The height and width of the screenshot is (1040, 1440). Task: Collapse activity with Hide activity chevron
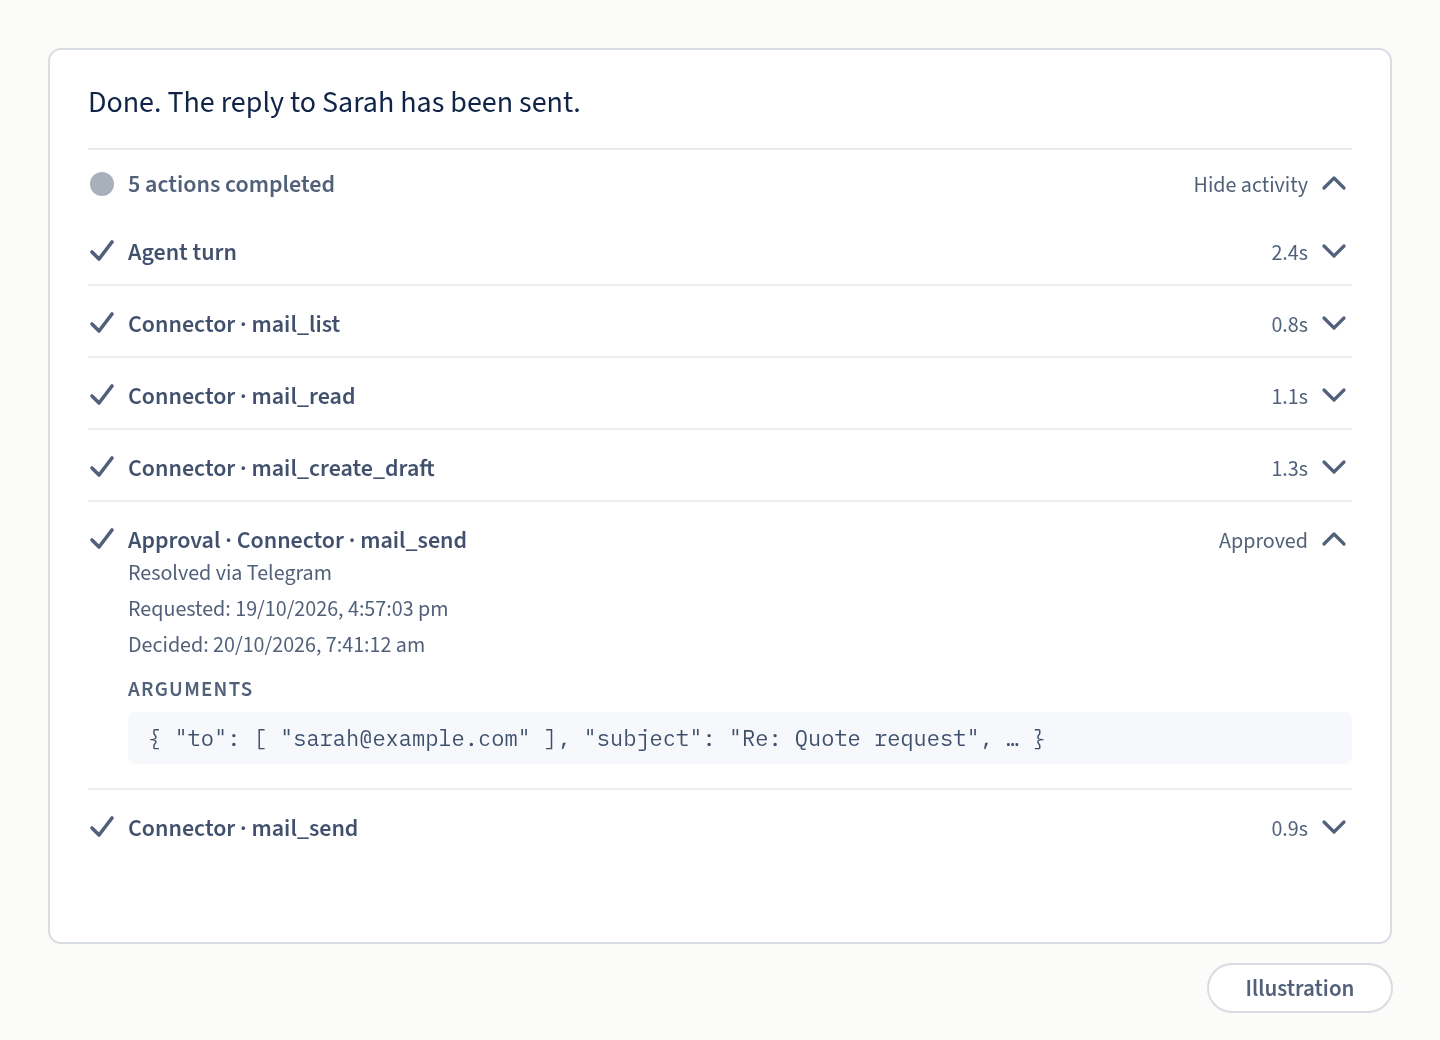[1334, 184]
